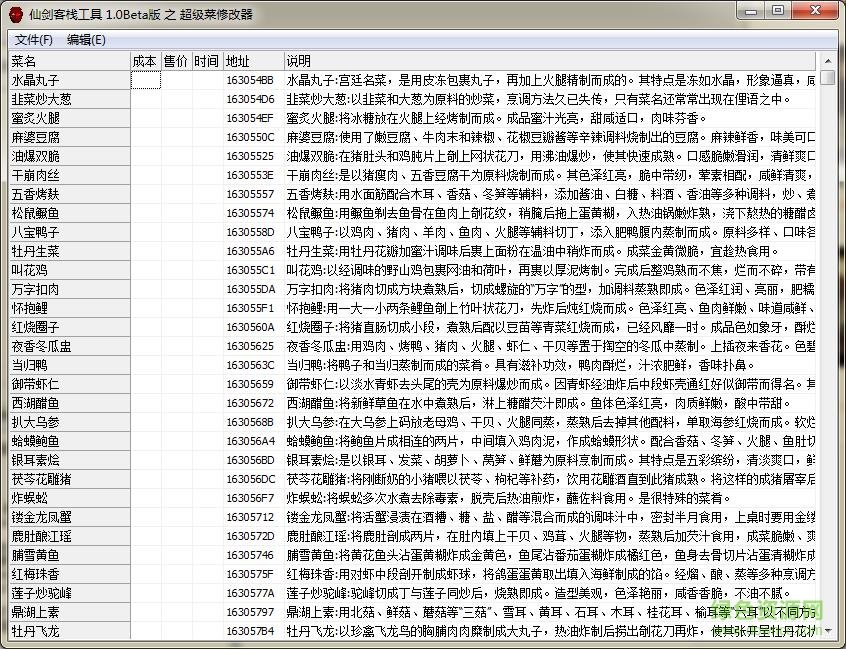Click the 售价 column header
The width and height of the screenshot is (846, 649).
pyautogui.click(x=174, y=62)
